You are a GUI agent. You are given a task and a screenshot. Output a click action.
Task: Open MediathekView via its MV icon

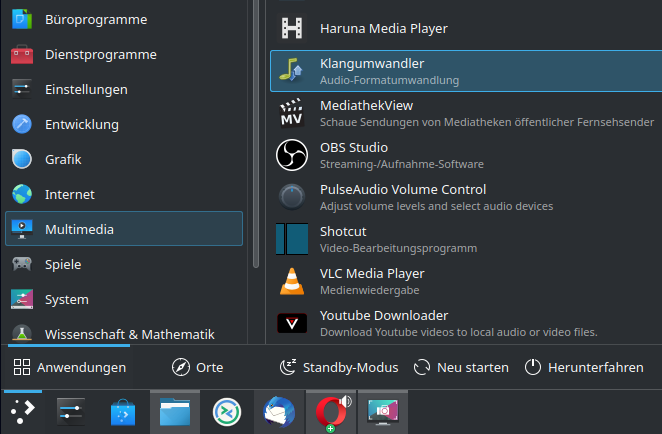pos(292,113)
